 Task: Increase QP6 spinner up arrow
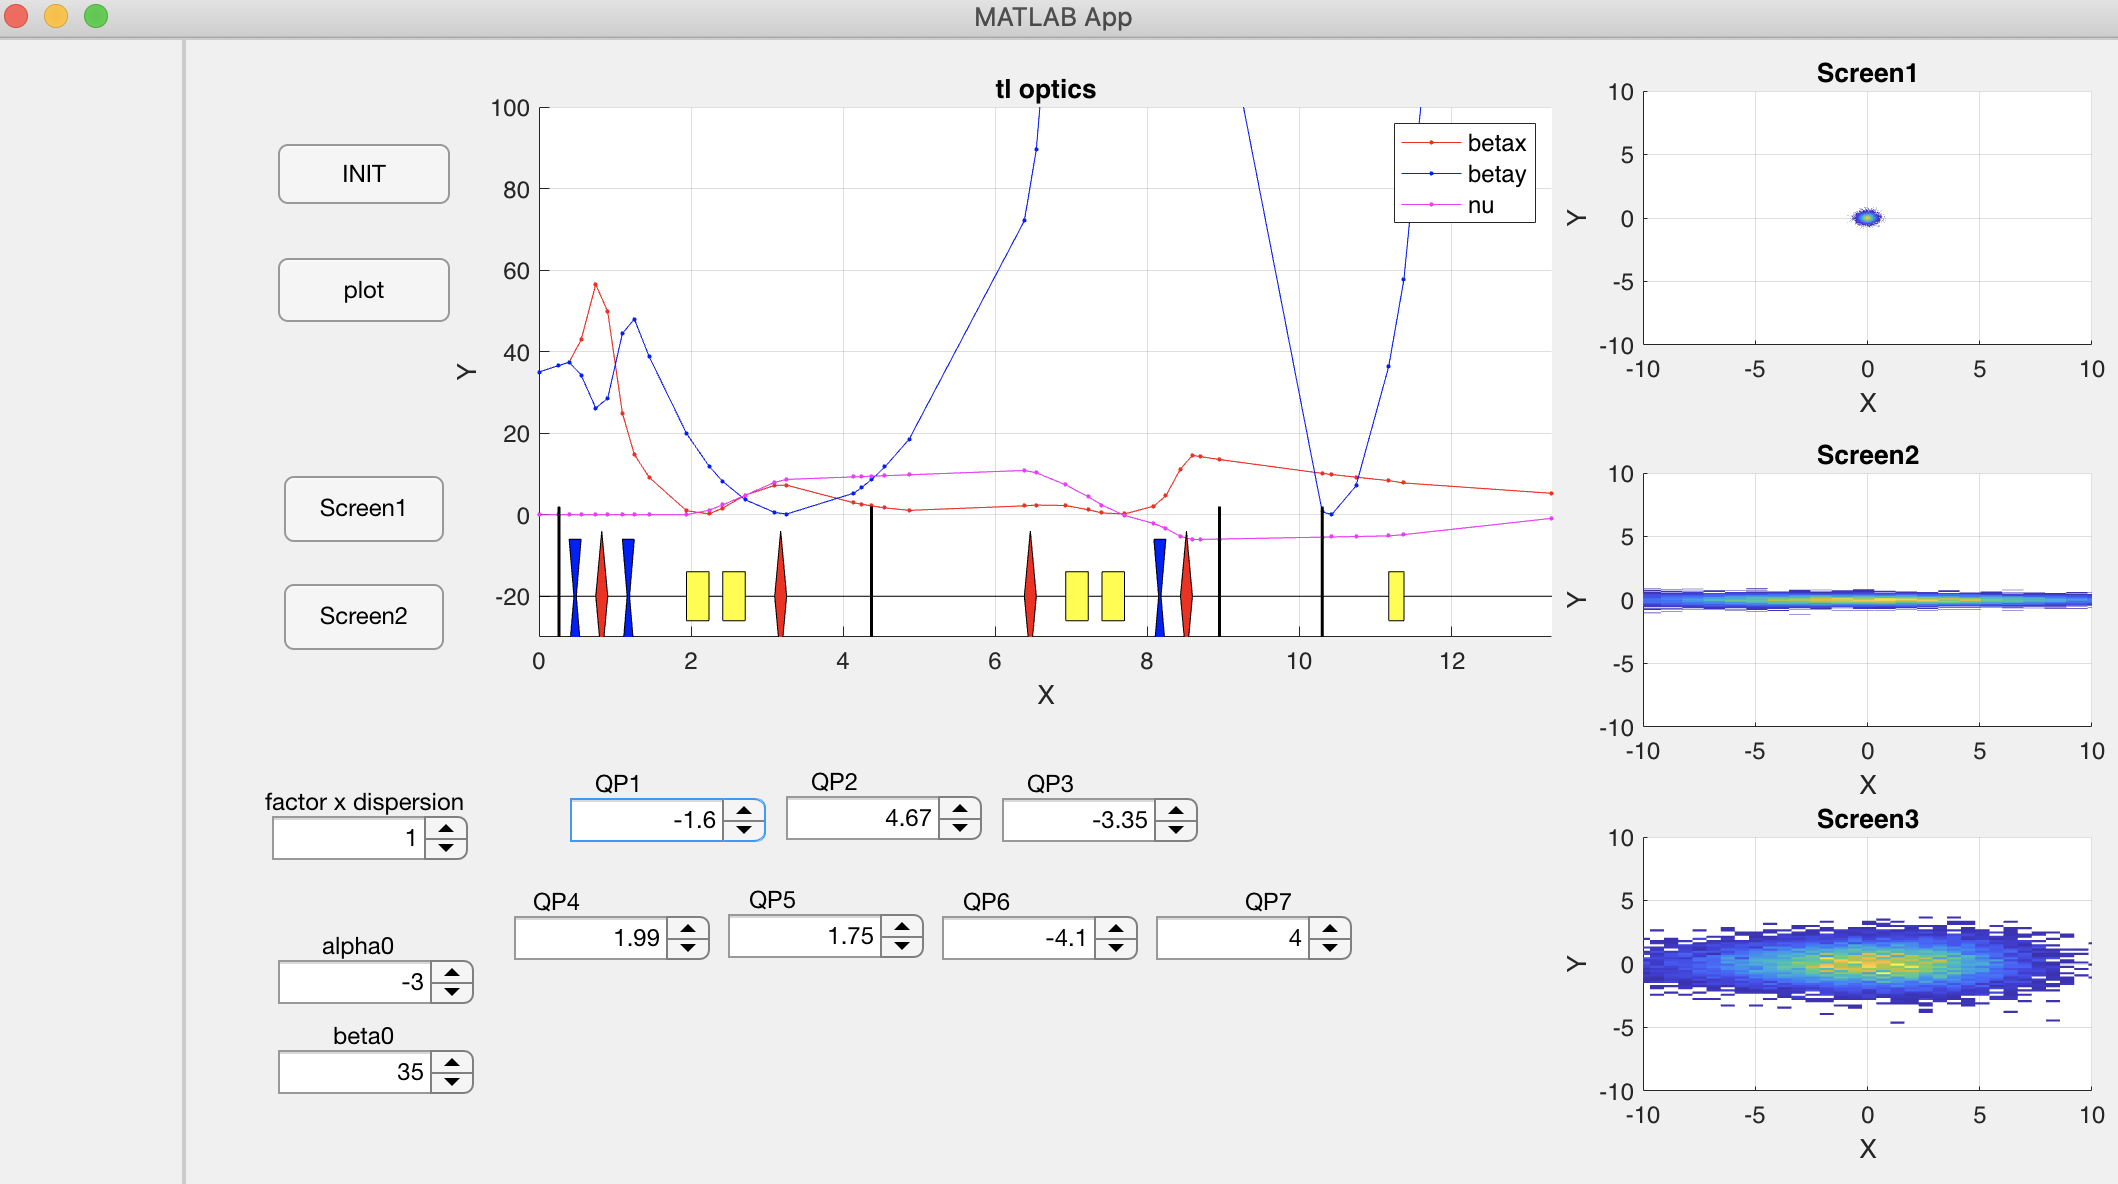click(1116, 928)
